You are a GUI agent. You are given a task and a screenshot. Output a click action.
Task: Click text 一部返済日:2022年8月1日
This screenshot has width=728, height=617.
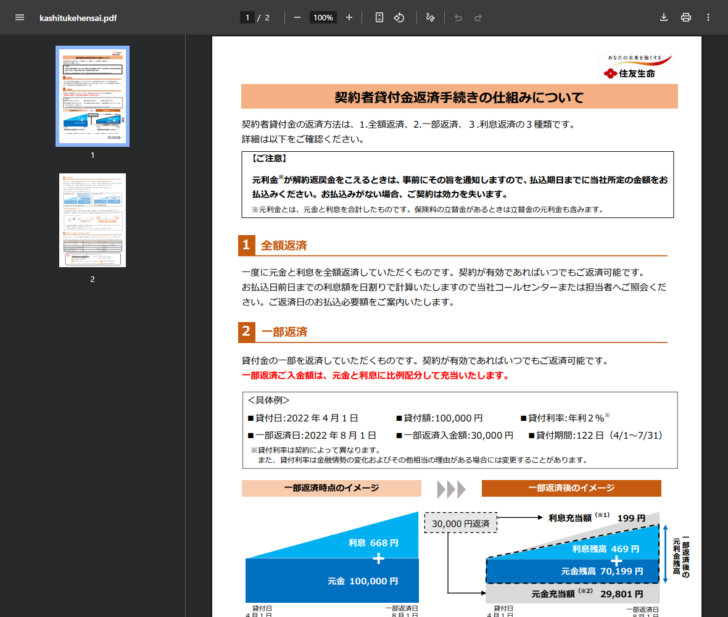tap(312, 435)
